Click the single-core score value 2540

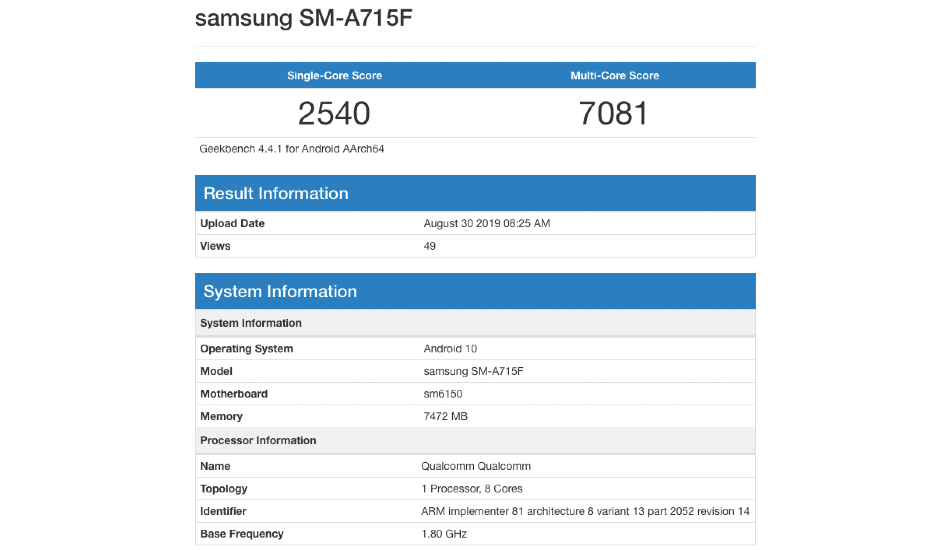click(334, 113)
